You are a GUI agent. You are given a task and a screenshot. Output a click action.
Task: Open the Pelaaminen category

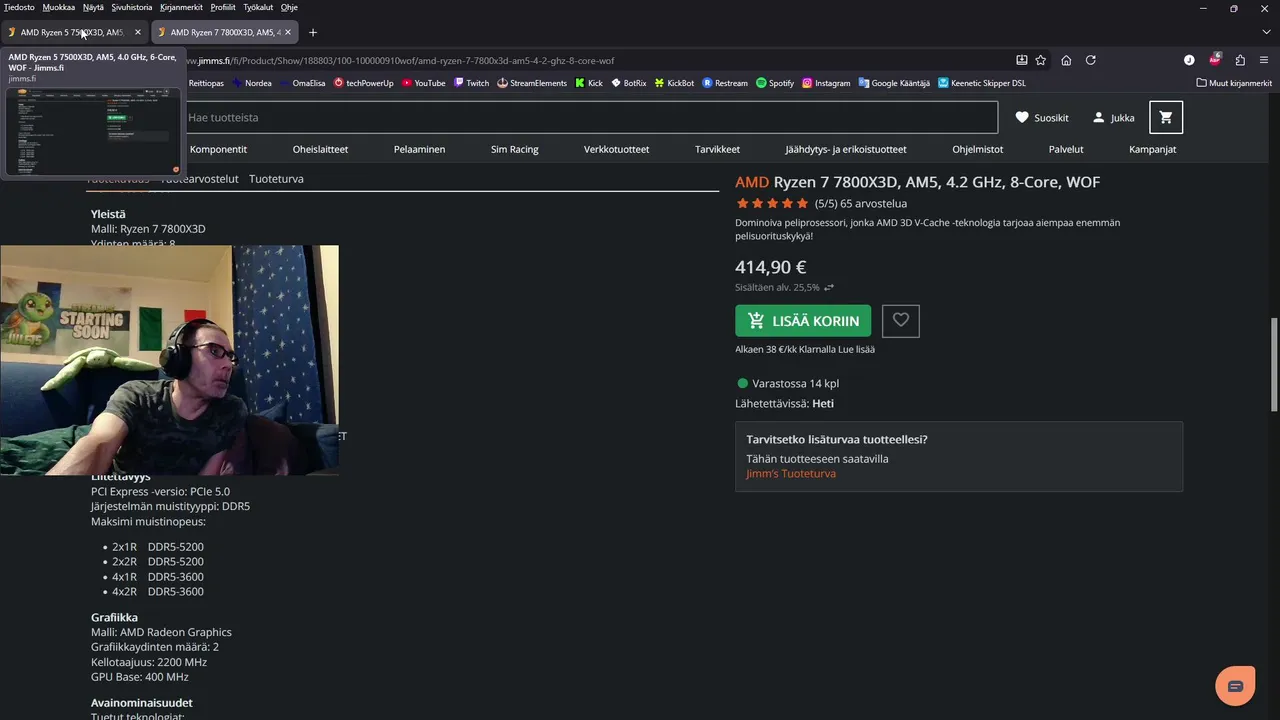[420, 149]
